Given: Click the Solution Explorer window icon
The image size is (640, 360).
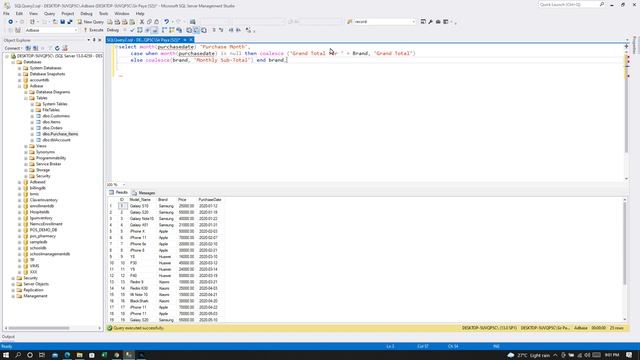Looking at the screenshot, I should 423,22.
